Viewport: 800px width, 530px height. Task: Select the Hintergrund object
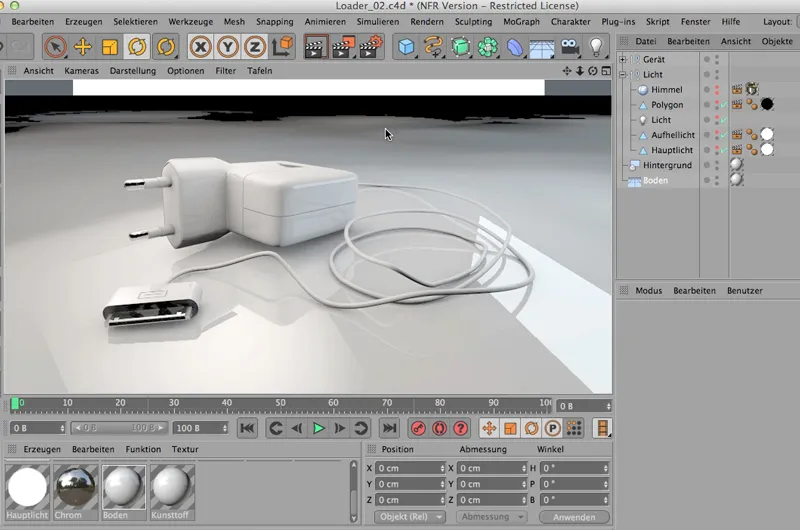[667, 165]
